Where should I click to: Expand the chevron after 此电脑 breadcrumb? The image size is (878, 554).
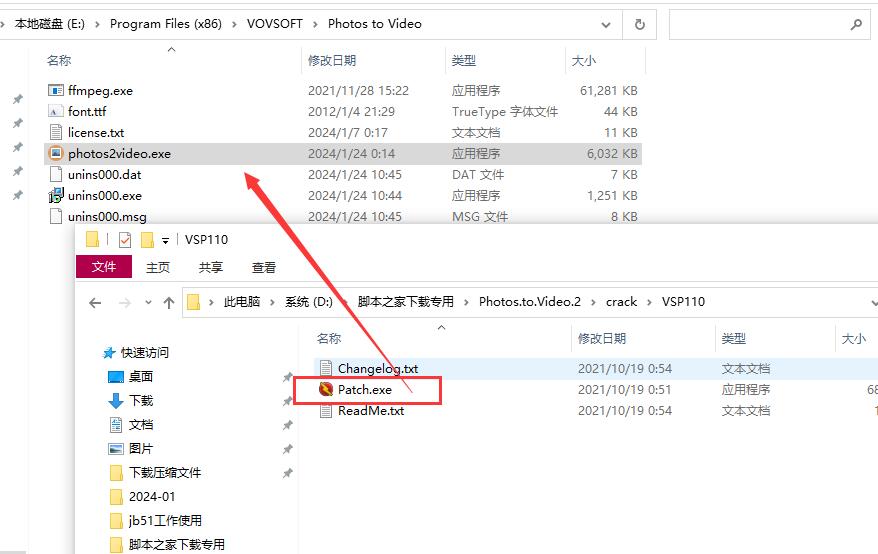point(272,302)
